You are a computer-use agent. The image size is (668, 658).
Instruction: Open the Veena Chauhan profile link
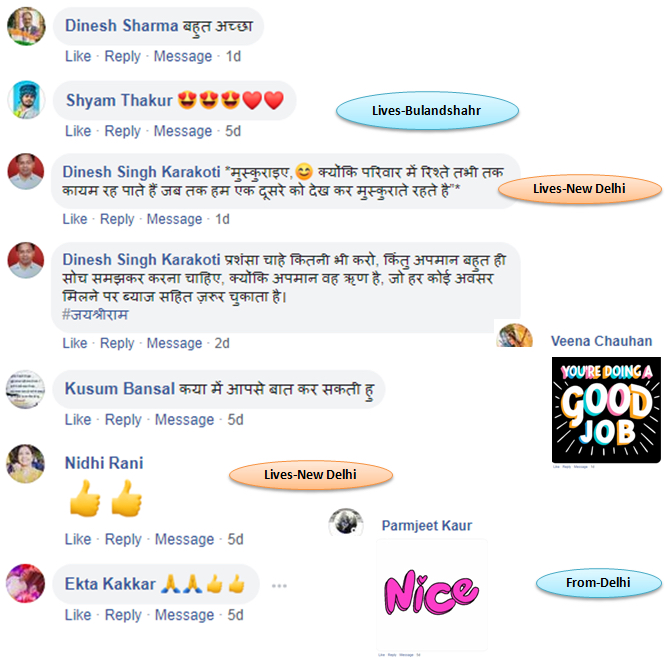[602, 341]
